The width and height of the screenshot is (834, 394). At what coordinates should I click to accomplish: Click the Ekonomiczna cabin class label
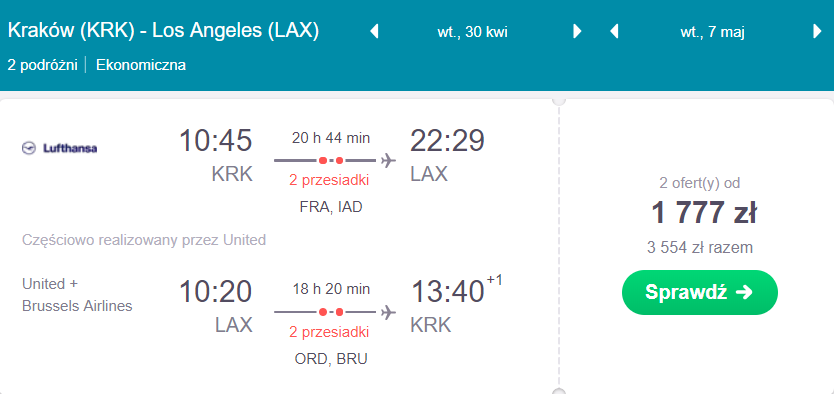click(x=141, y=65)
